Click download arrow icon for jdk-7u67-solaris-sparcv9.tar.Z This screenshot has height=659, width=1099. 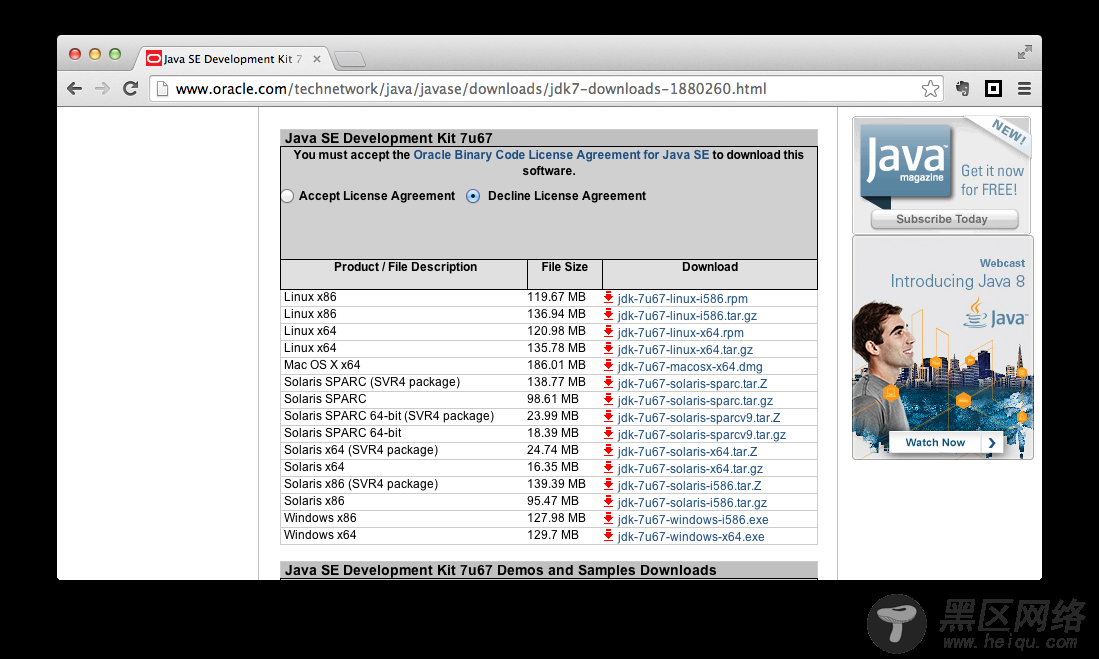(x=608, y=416)
